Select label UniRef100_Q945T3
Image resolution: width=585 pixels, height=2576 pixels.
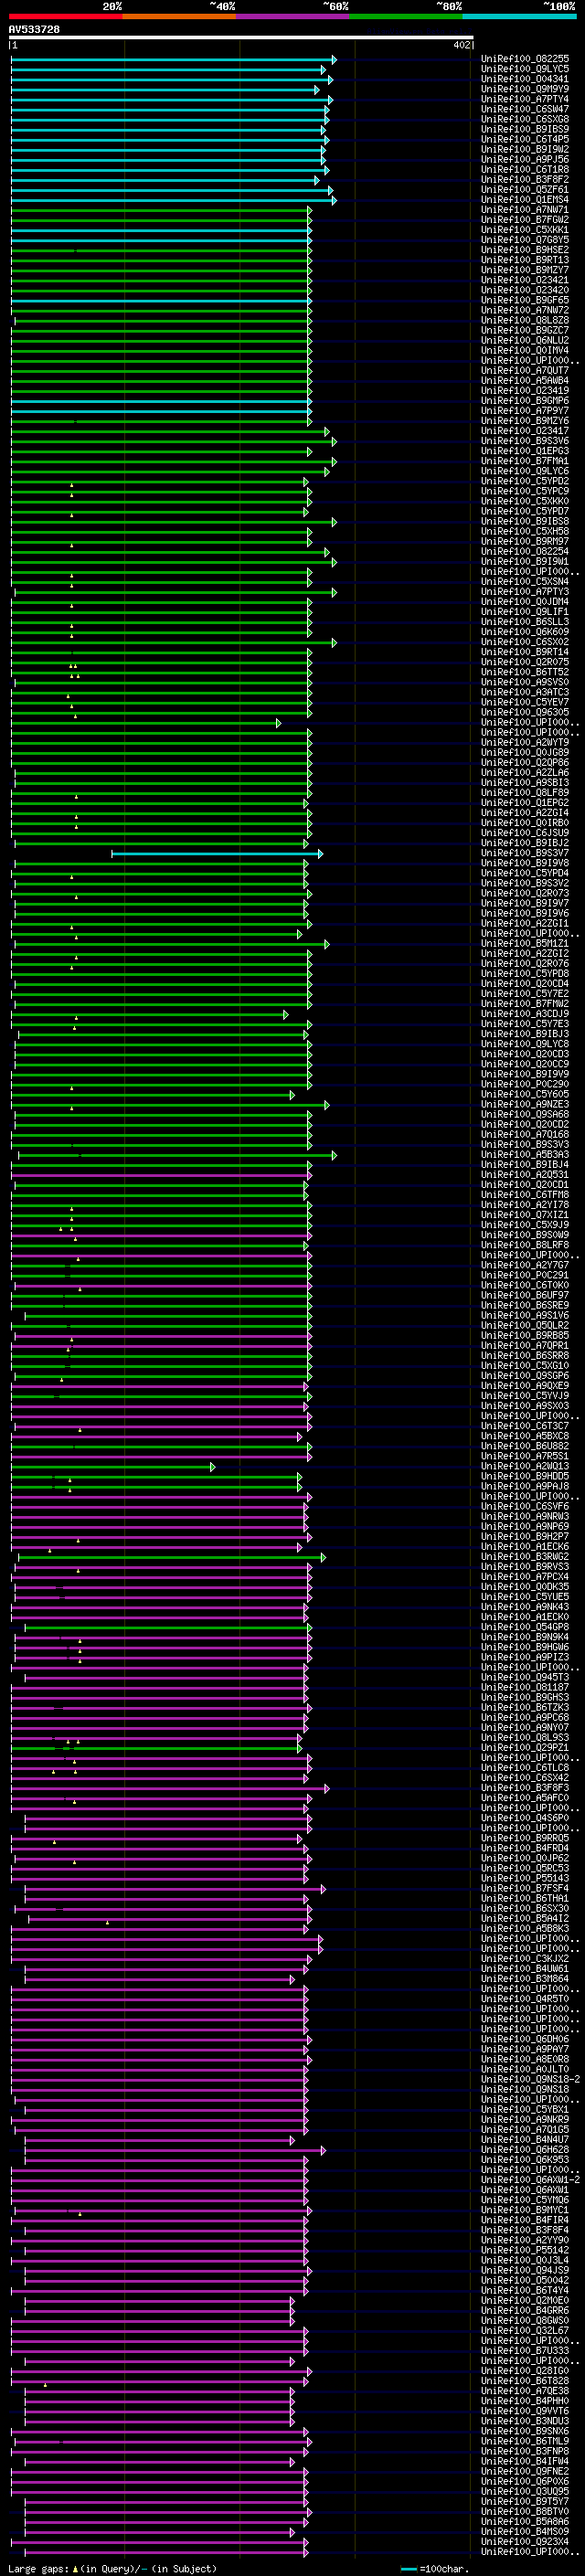(525, 1677)
